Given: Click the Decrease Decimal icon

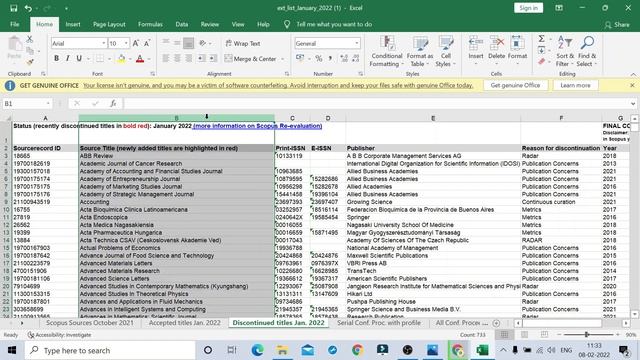Looking at the screenshot, I should [x=356, y=59].
